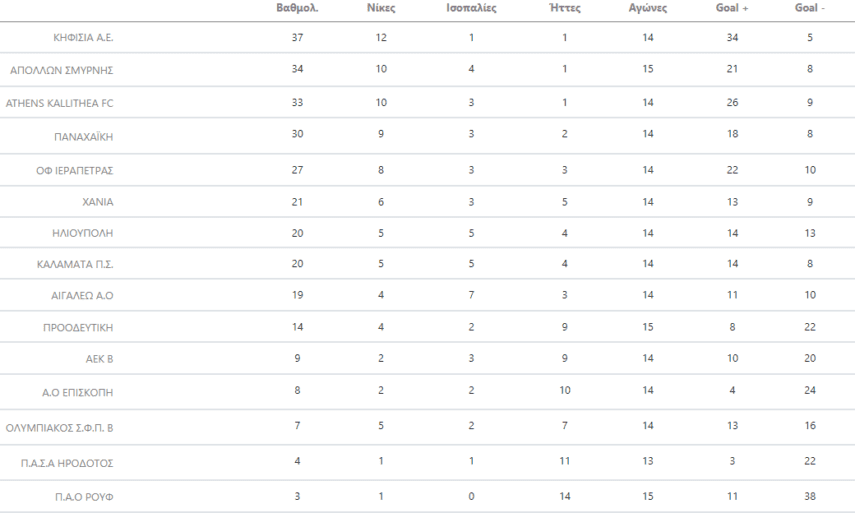The height and width of the screenshot is (513, 855).
Task: Open the ΑΕΚ Β team entry
Action: (96, 358)
